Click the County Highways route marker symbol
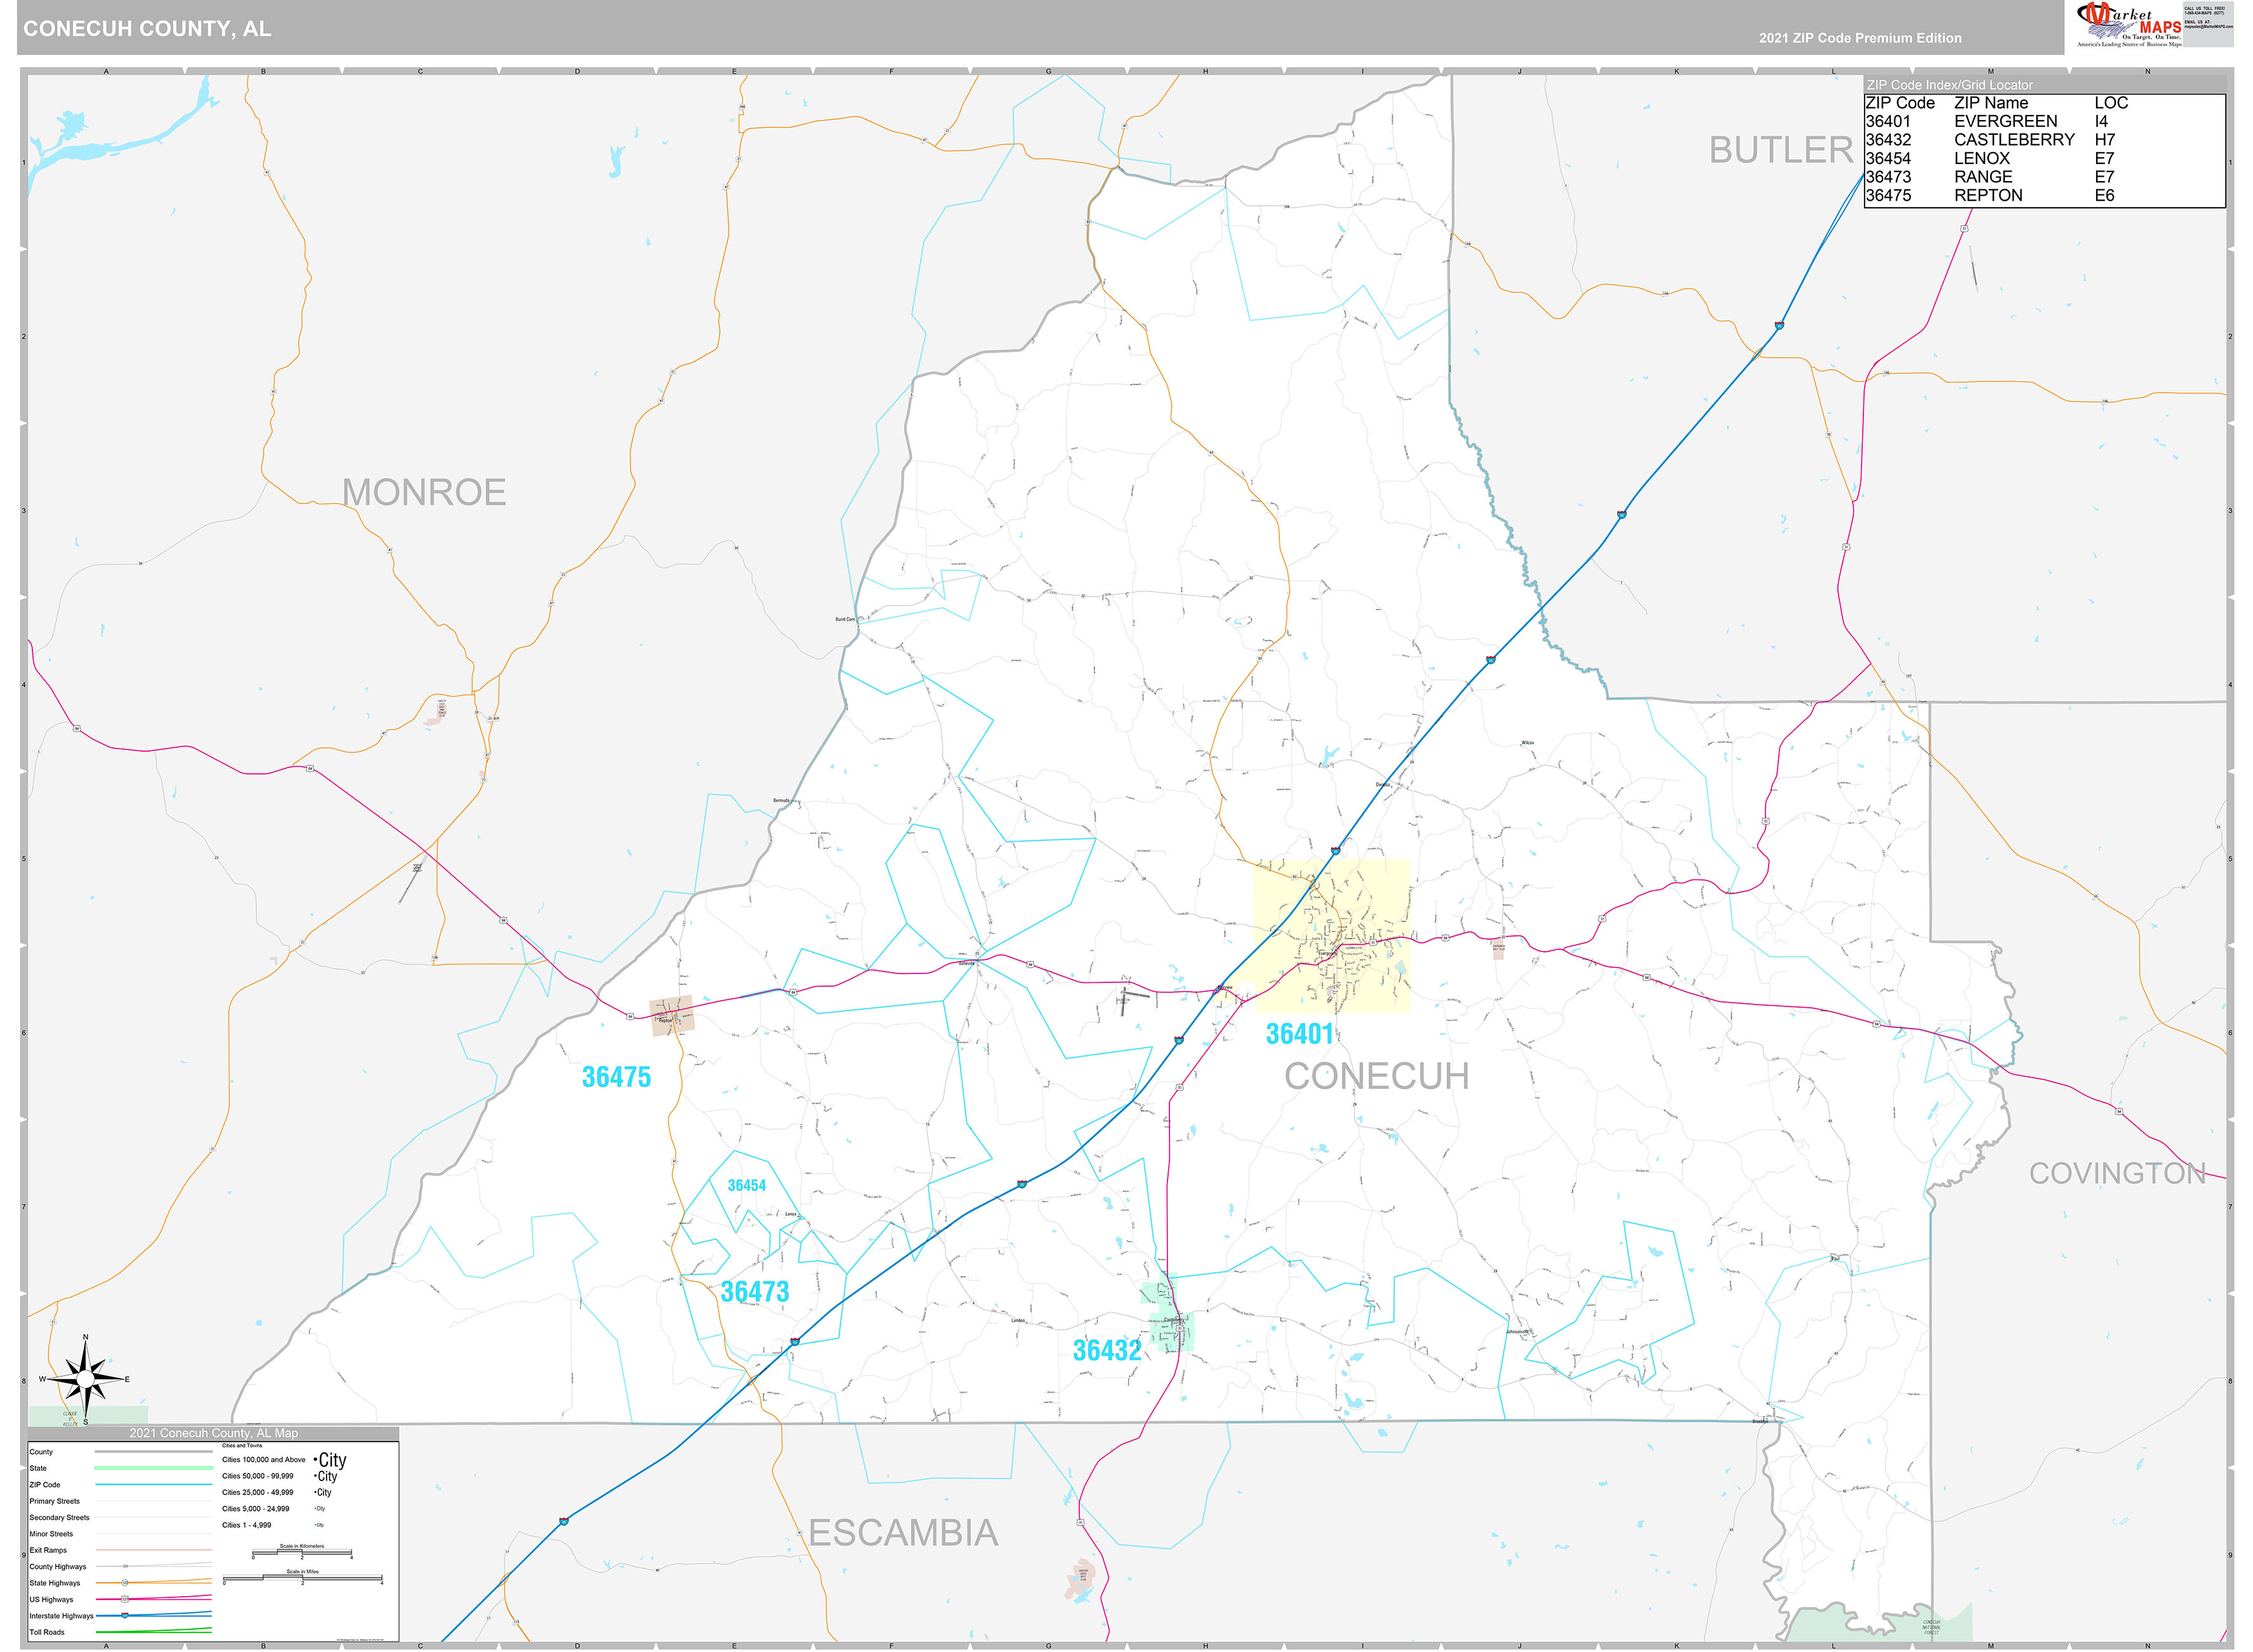This screenshot has height=1652, width=2253. [126, 1567]
